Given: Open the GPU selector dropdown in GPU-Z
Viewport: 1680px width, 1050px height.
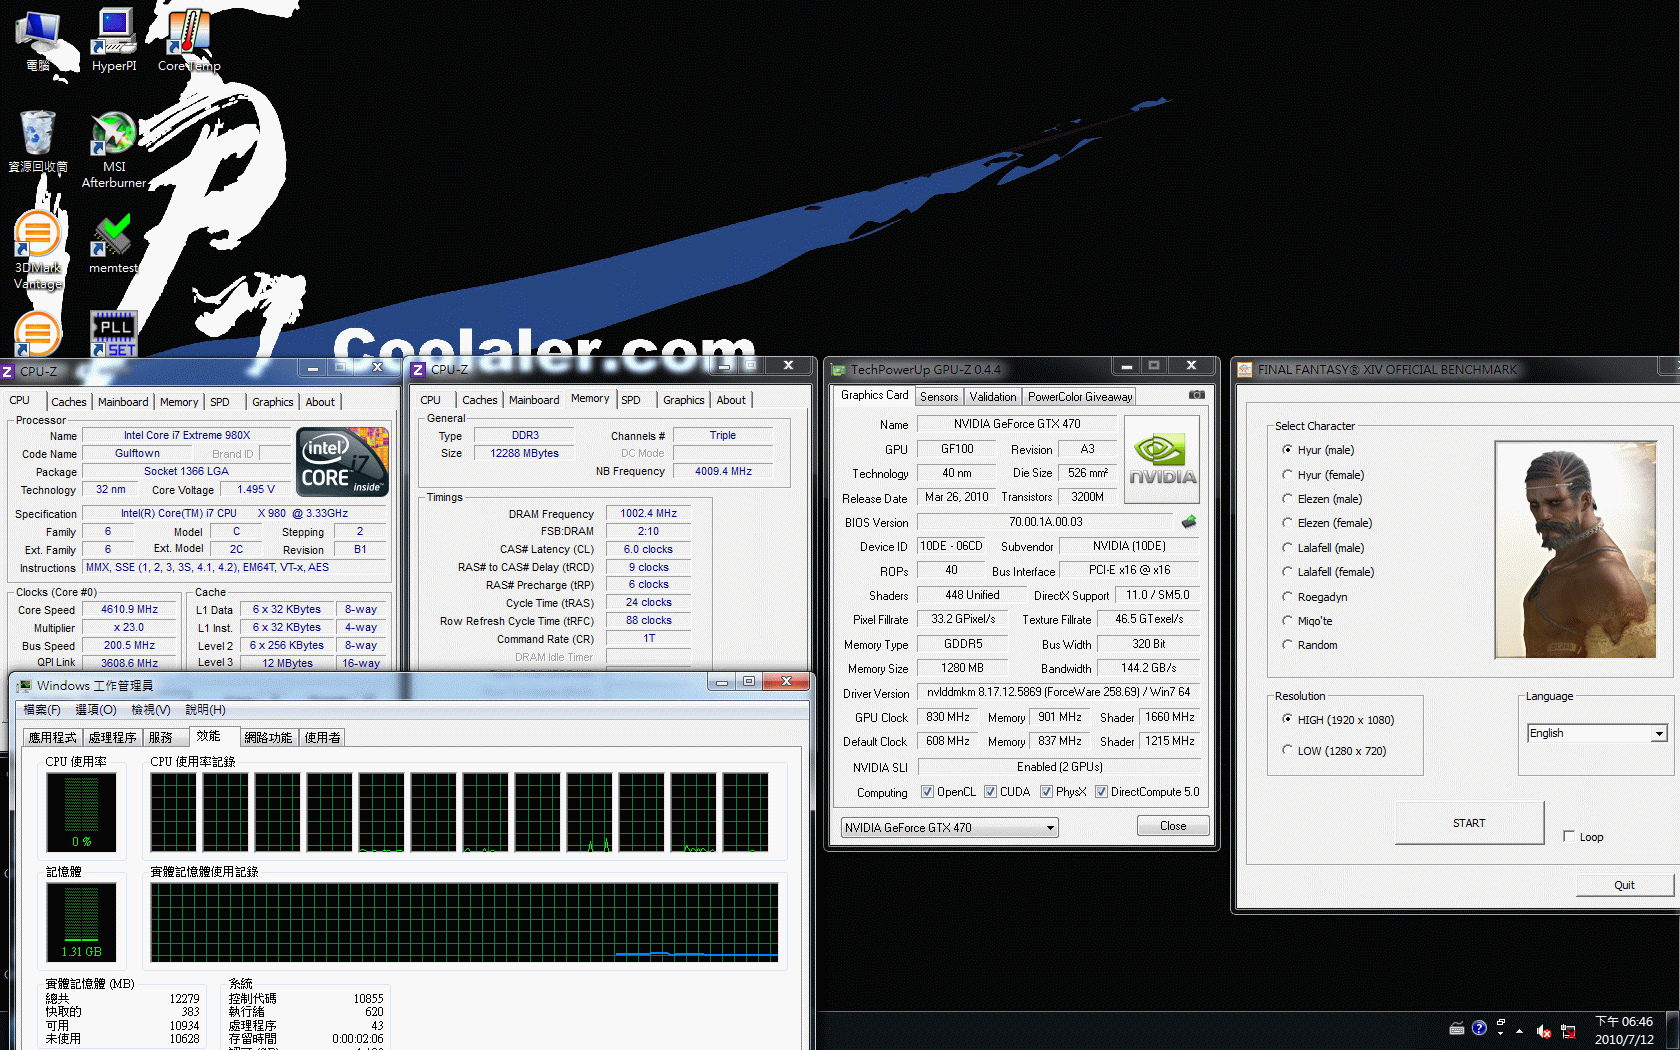Looking at the screenshot, I should tap(949, 828).
